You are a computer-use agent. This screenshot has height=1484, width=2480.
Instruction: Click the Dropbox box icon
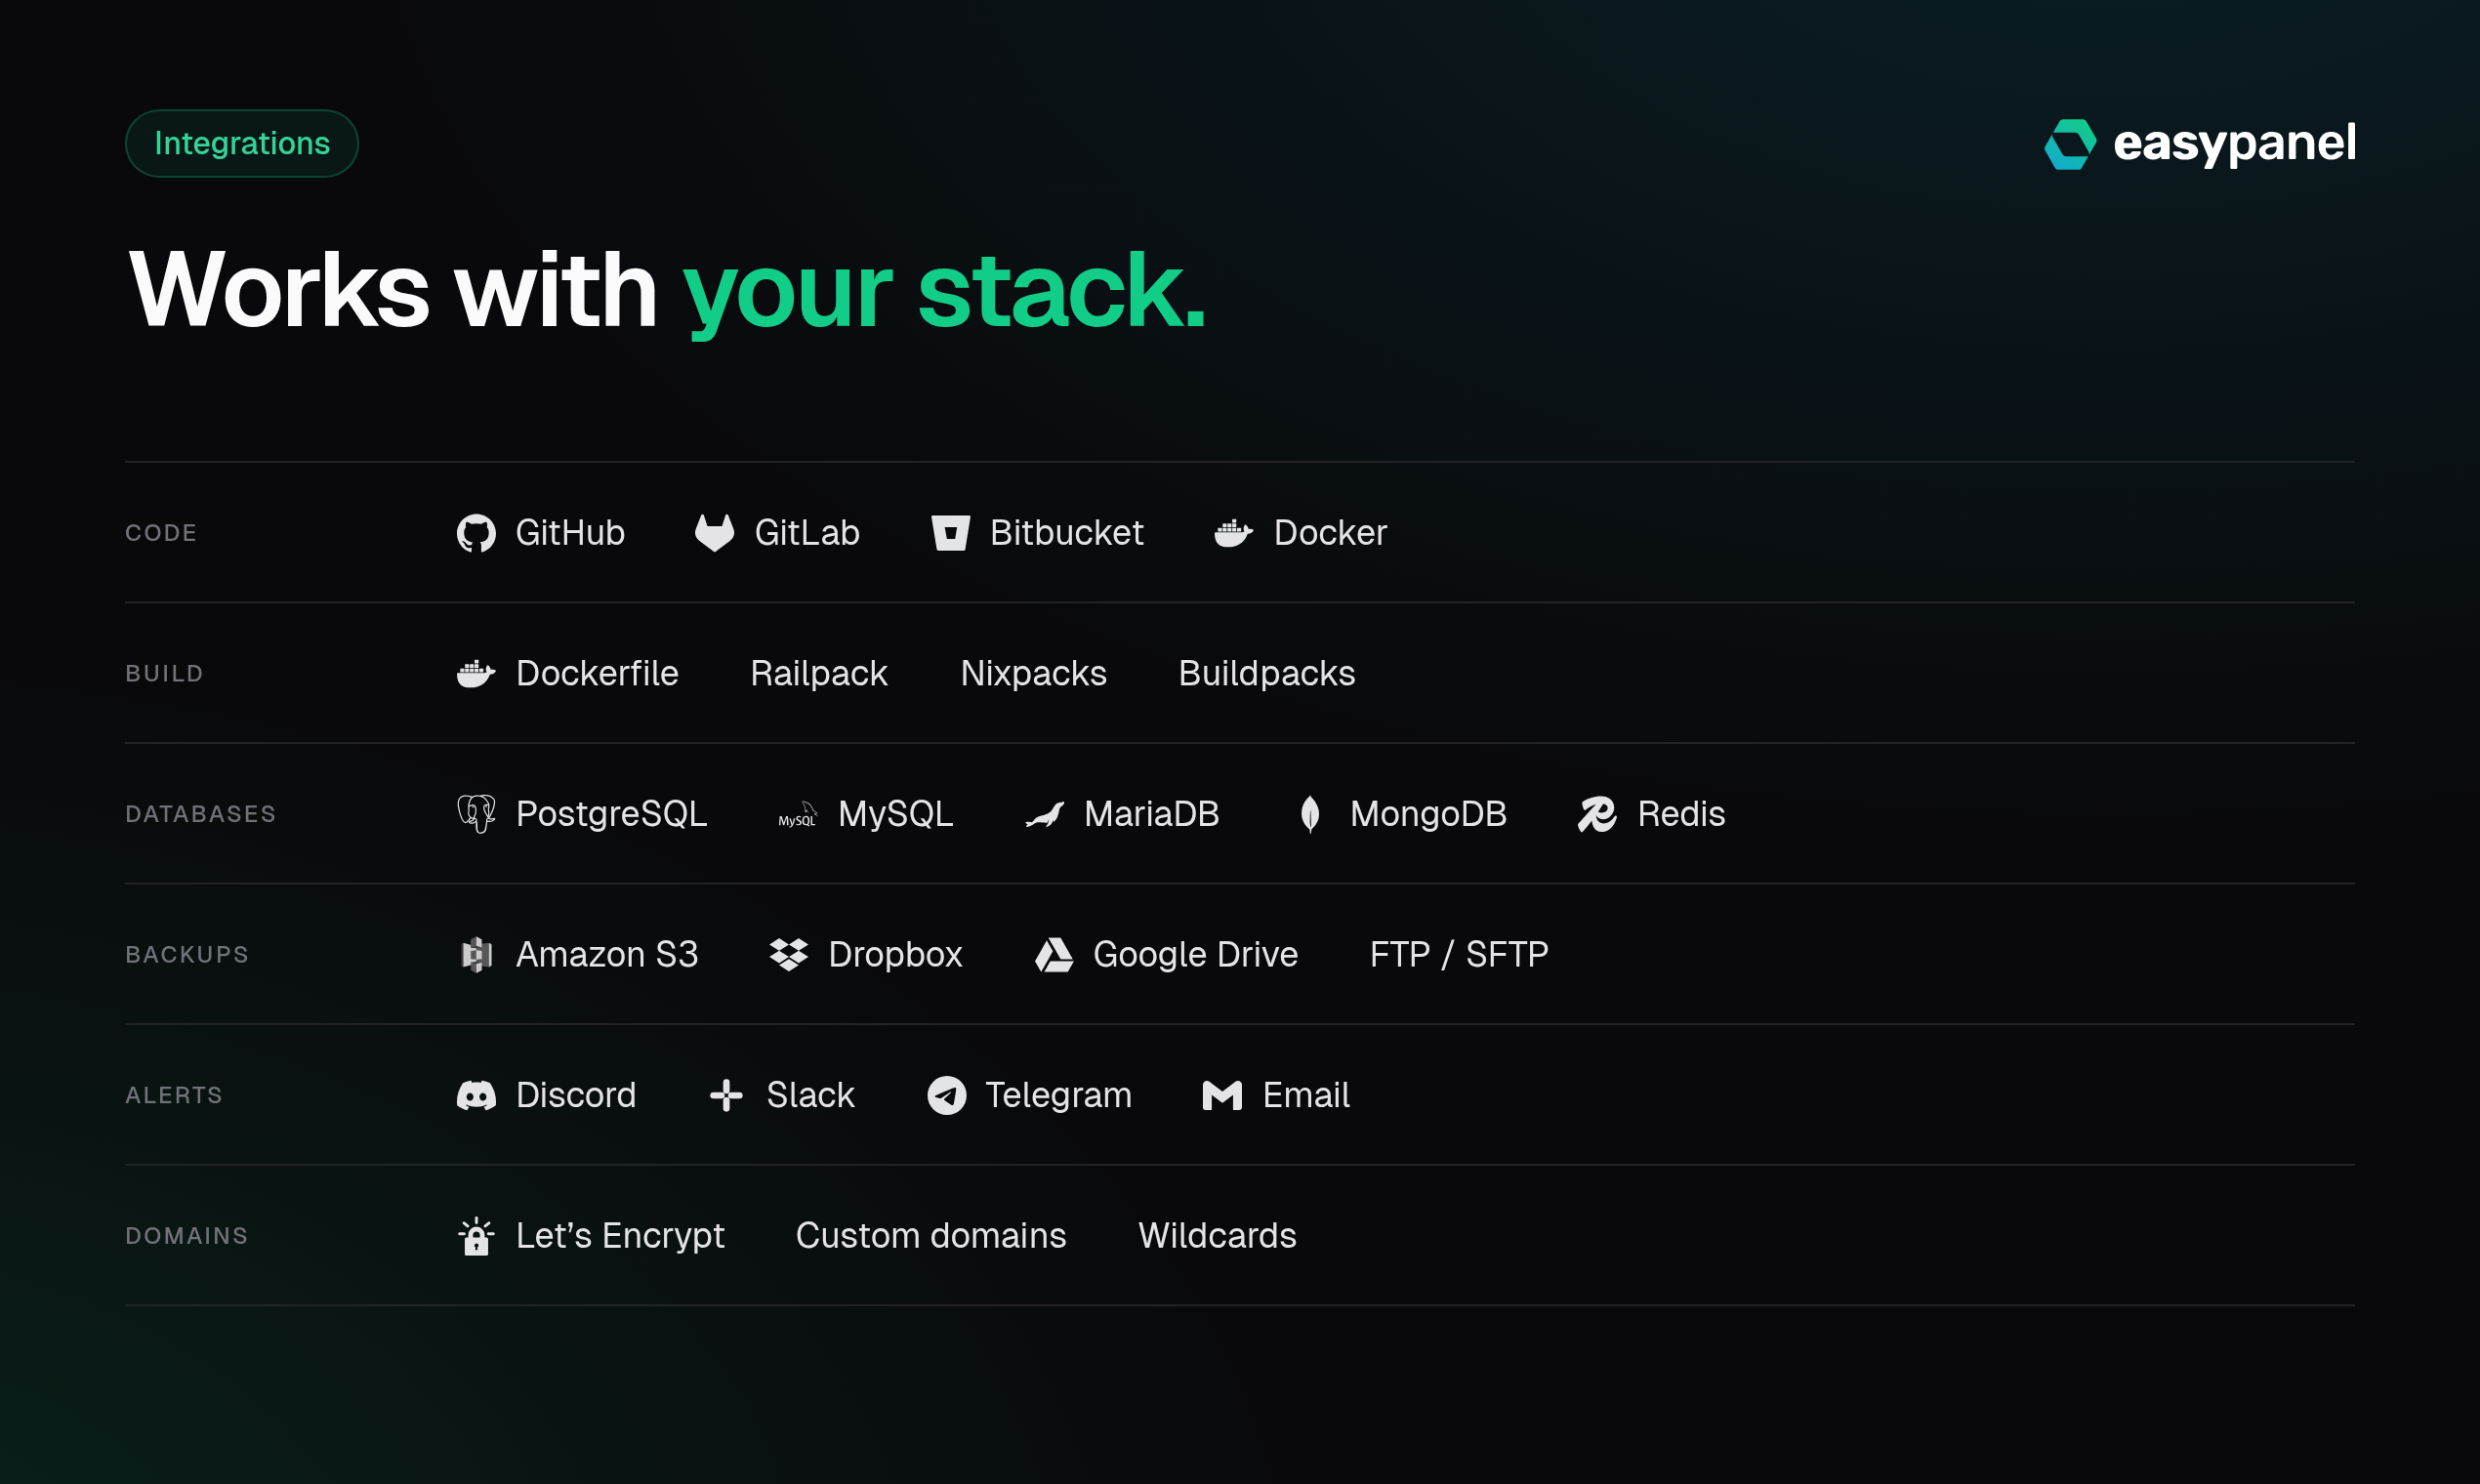point(789,955)
